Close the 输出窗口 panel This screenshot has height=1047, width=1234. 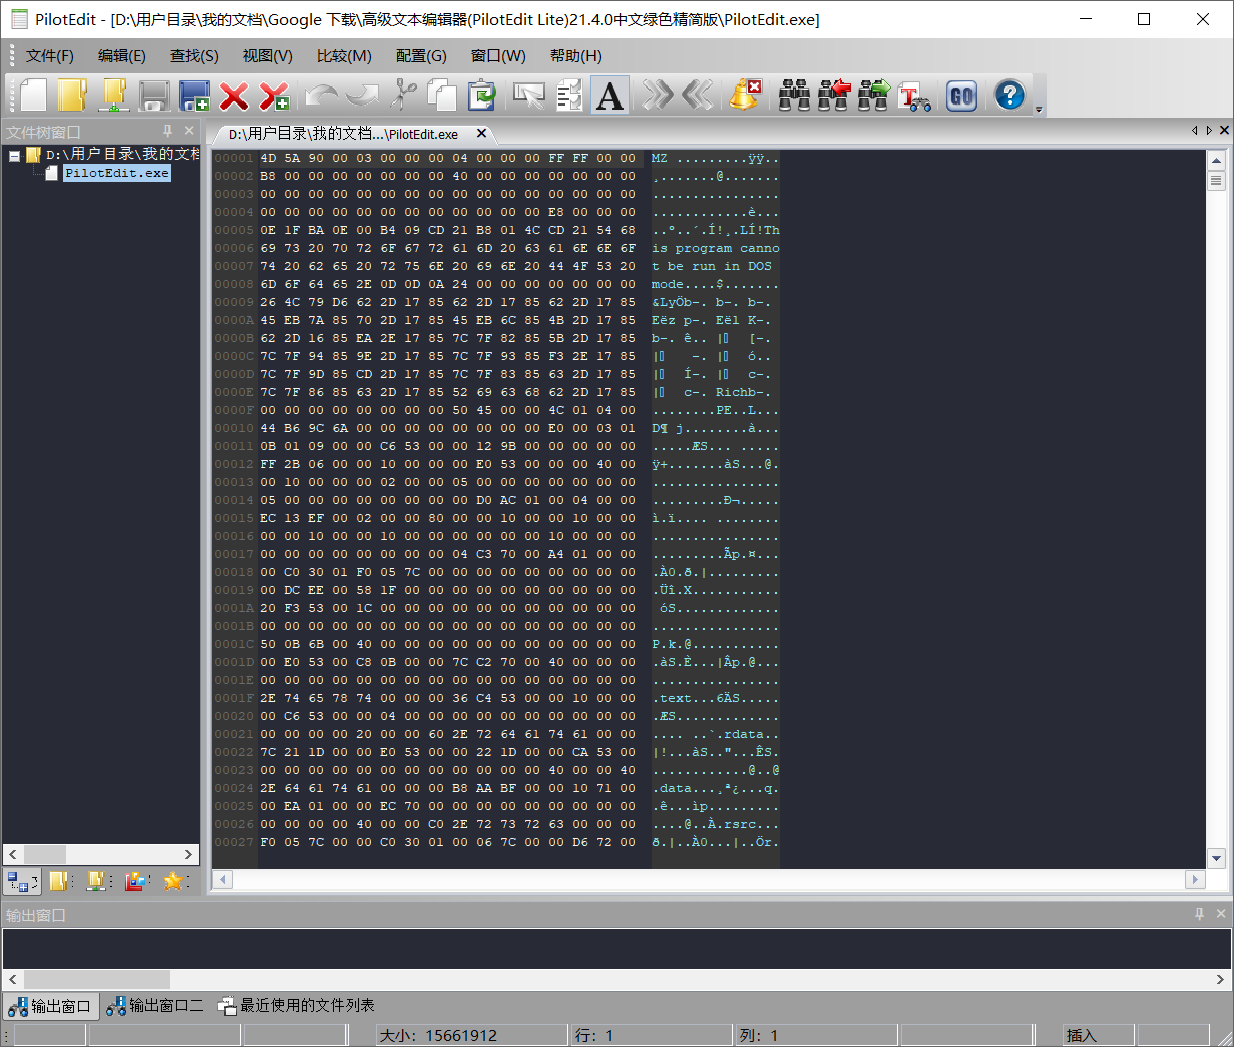1221,914
